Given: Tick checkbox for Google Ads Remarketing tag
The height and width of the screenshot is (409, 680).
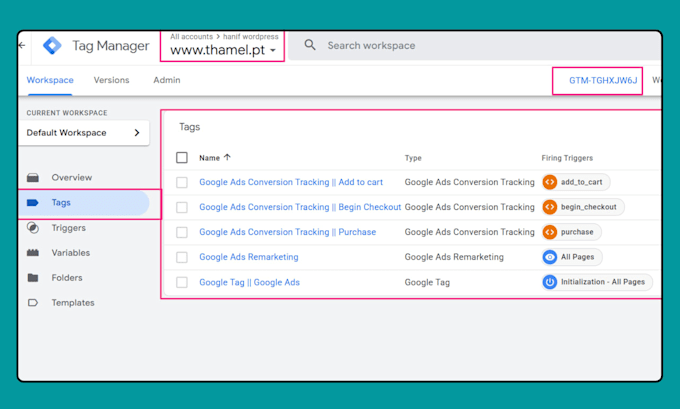Looking at the screenshot, I should [182, 257].
